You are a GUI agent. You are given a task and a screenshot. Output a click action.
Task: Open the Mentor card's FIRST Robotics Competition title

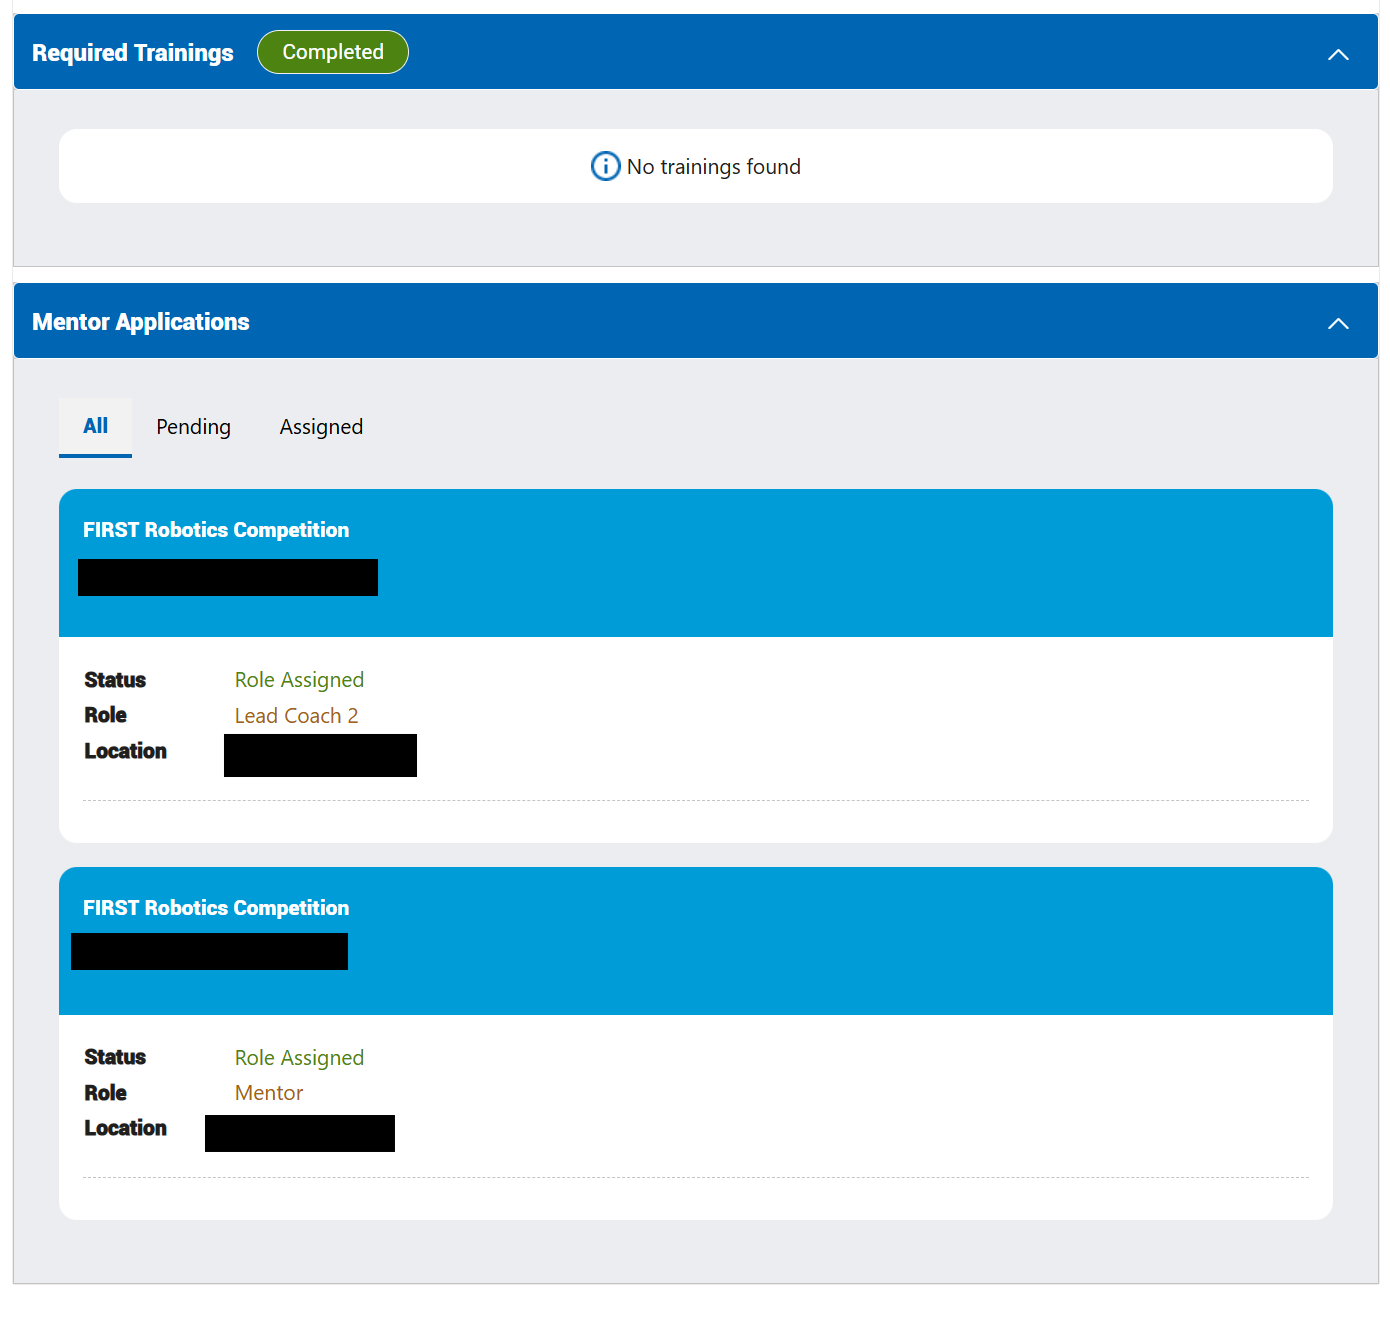tap(216, 908)
